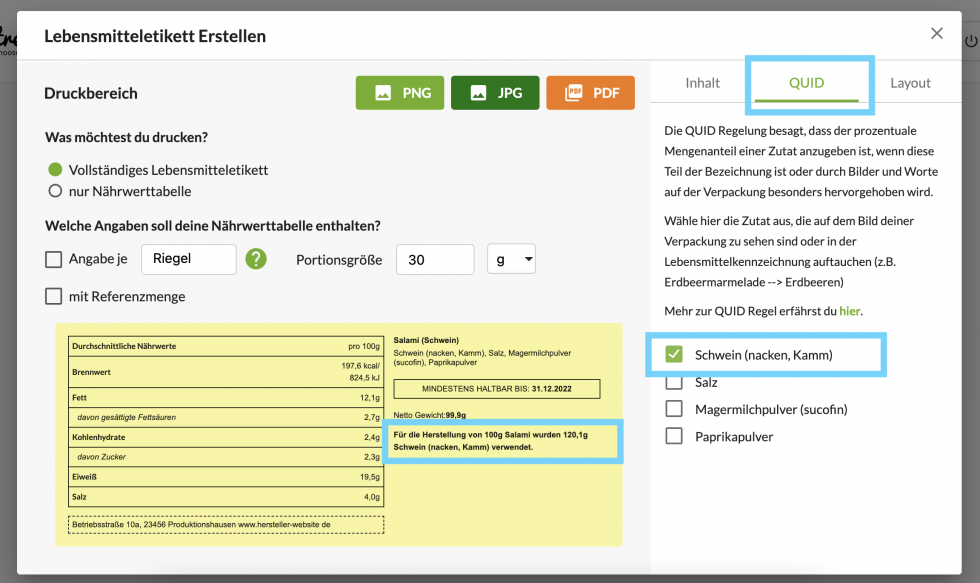Open the Layout tab

tap(910, 83)
